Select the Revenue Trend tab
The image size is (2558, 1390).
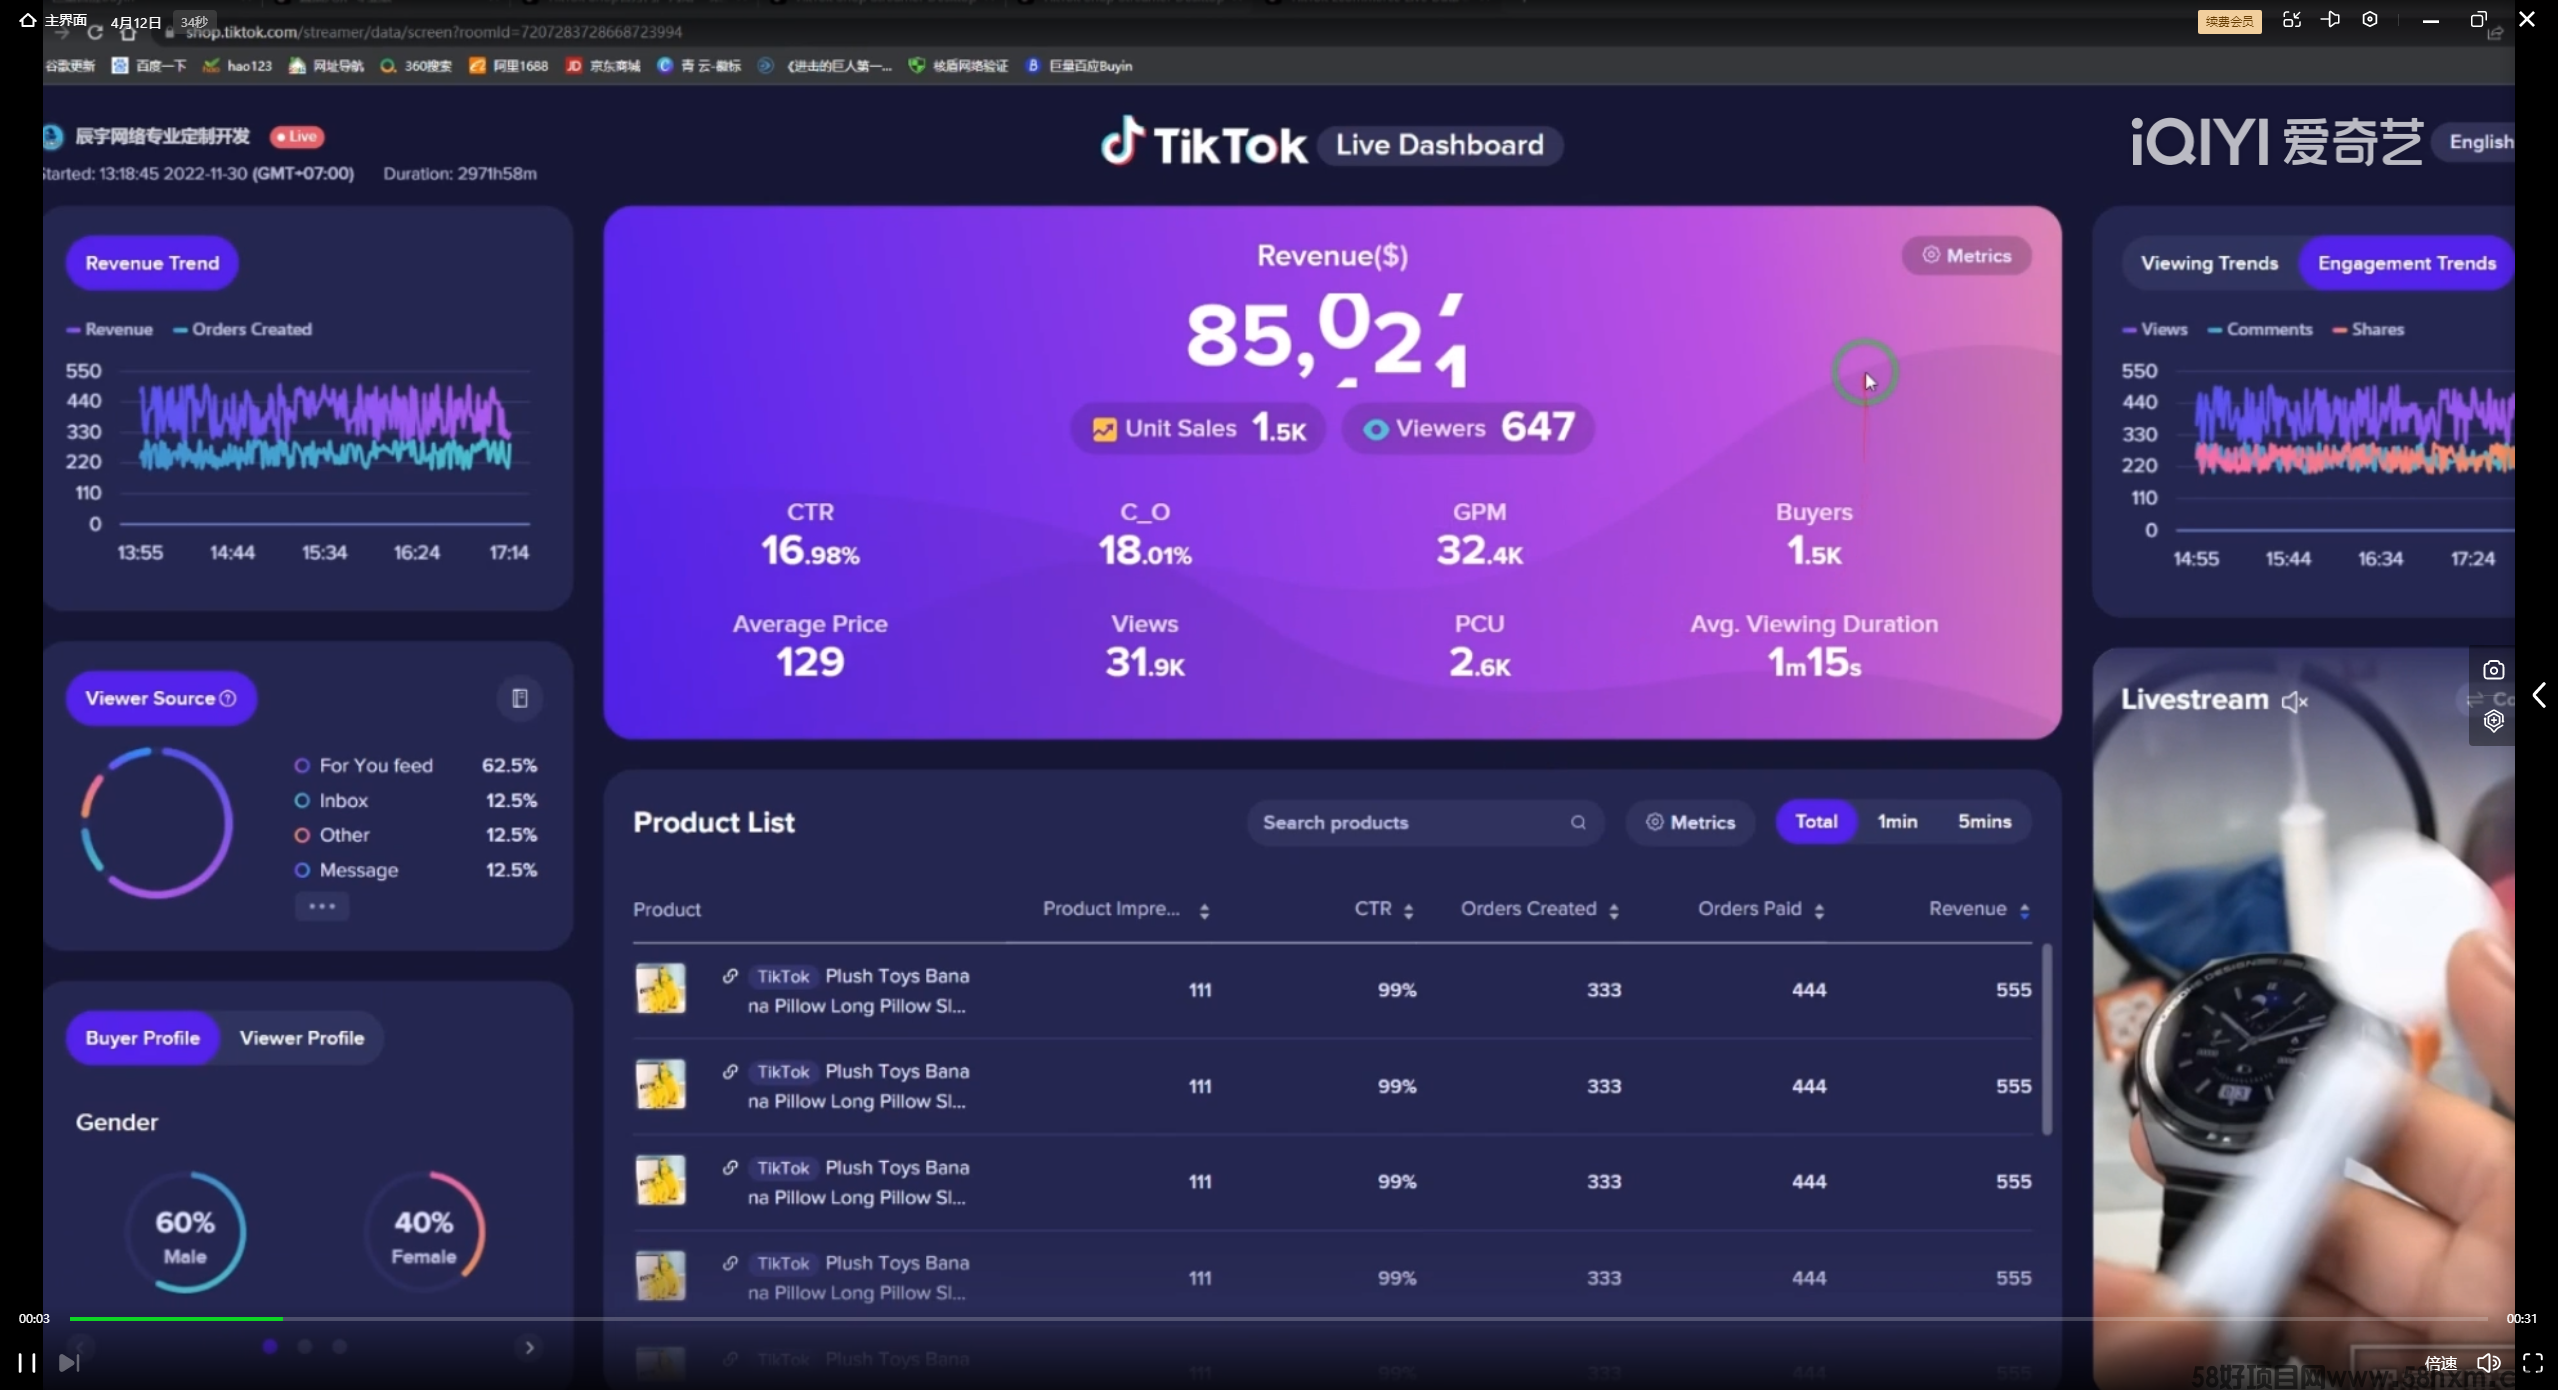[152, 263]
